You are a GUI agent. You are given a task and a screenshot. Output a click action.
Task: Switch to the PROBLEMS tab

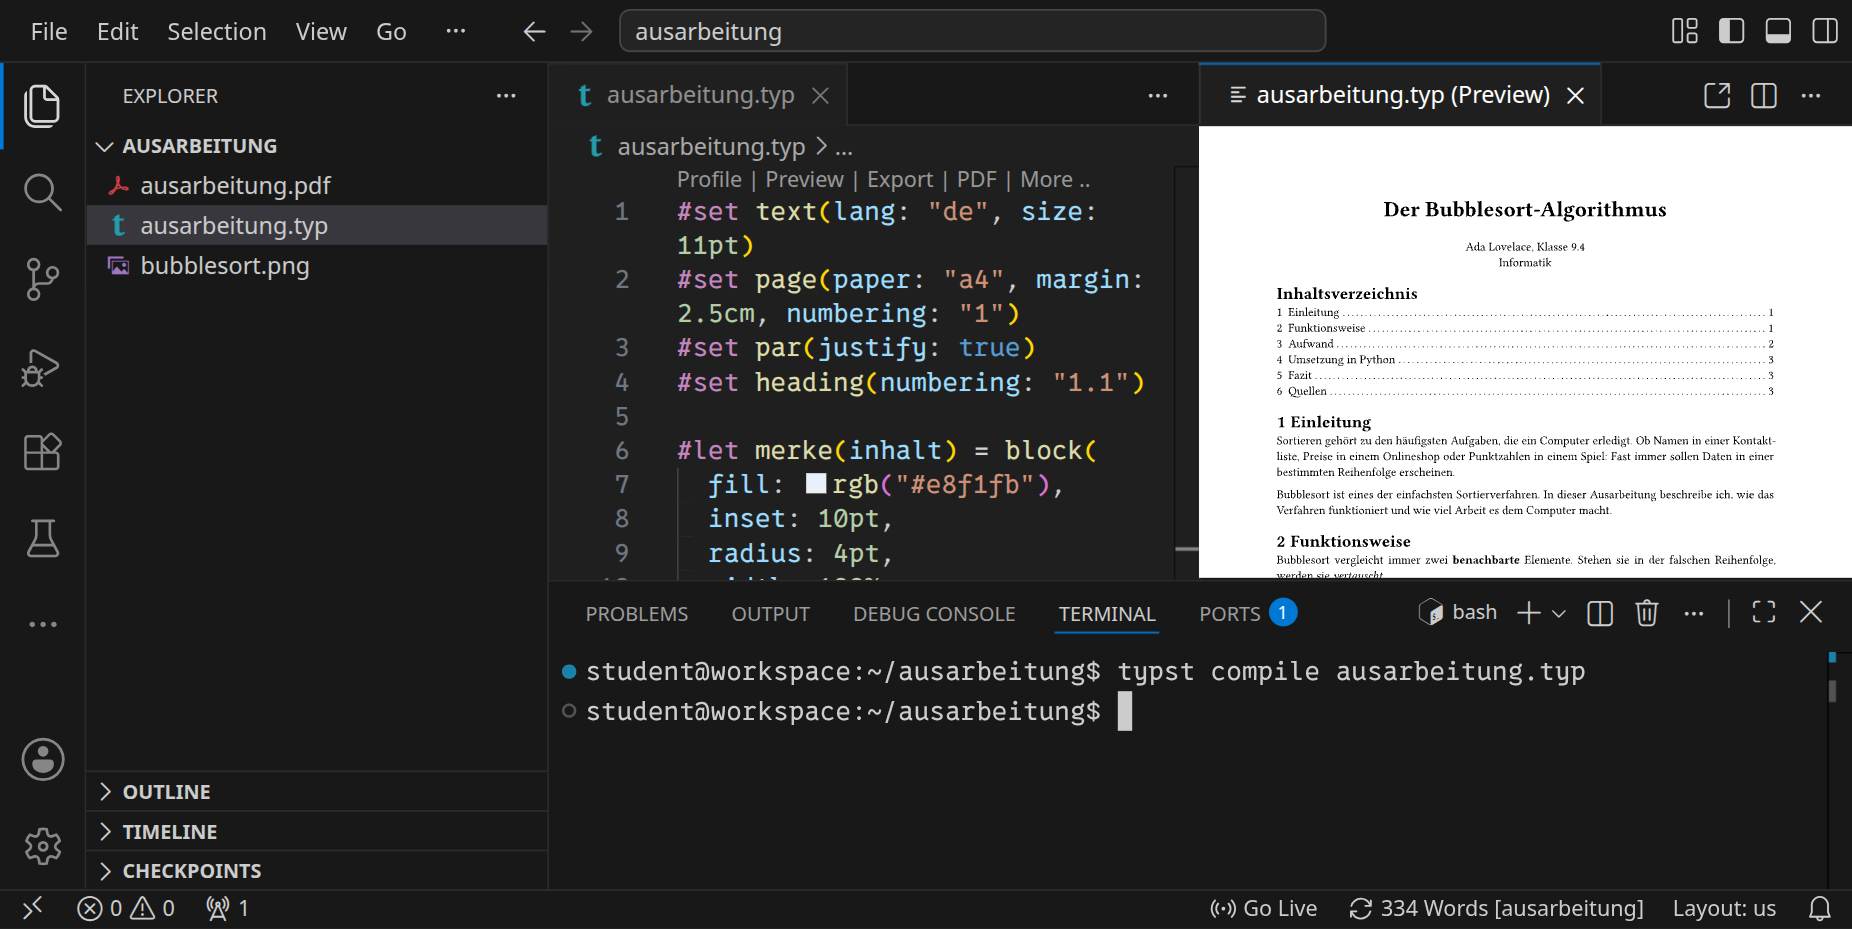(x=637, y=614)
